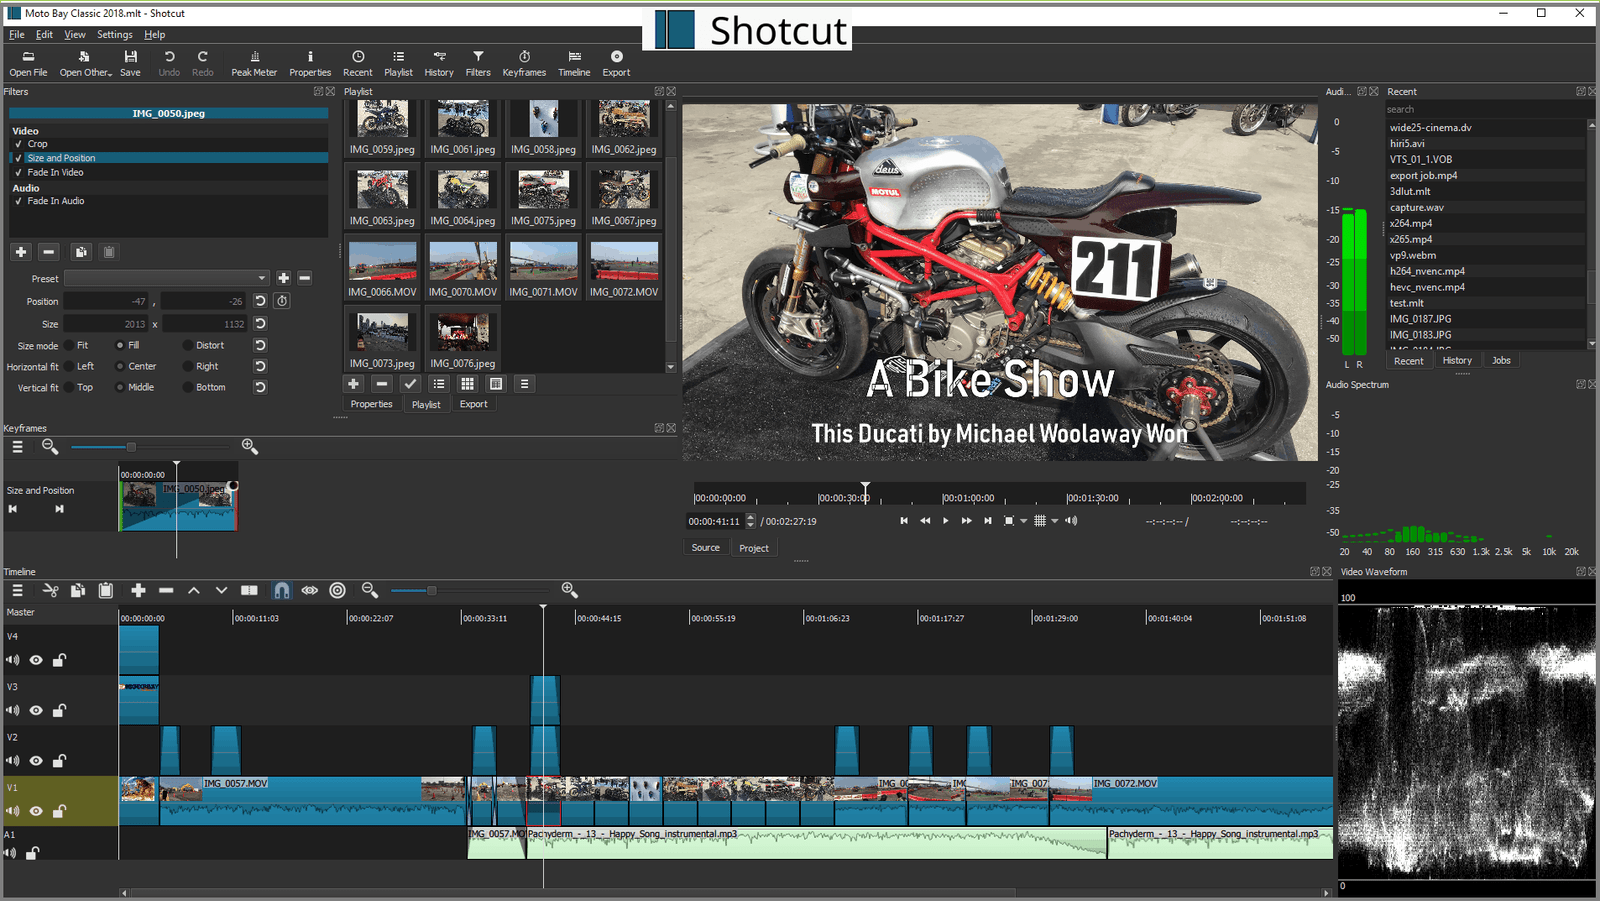Zoom in the timeline magnifier plus
Viewport: 1600px width, 901px height.
(570, 591)
